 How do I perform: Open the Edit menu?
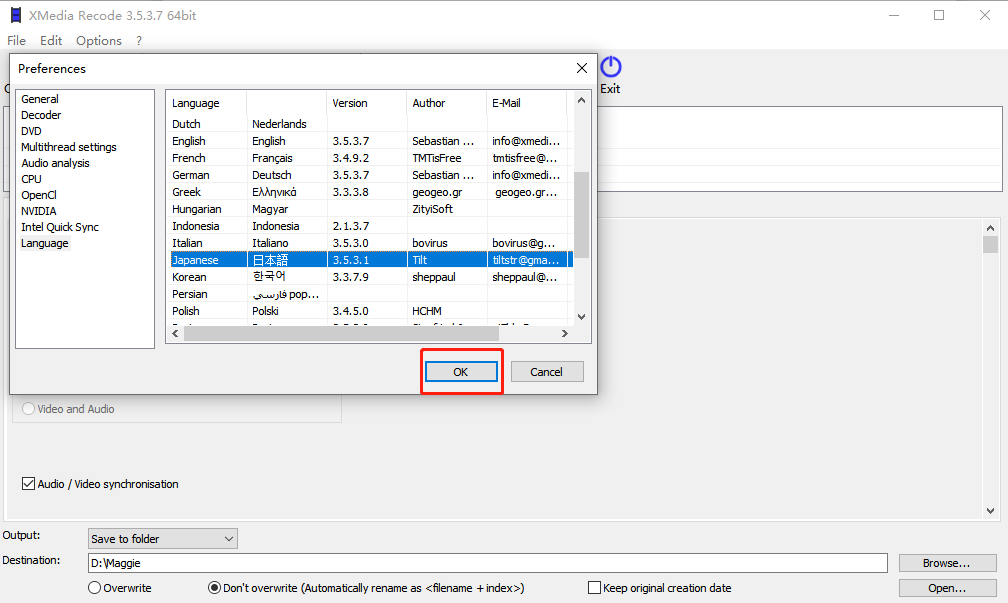(x=51, y=40)
